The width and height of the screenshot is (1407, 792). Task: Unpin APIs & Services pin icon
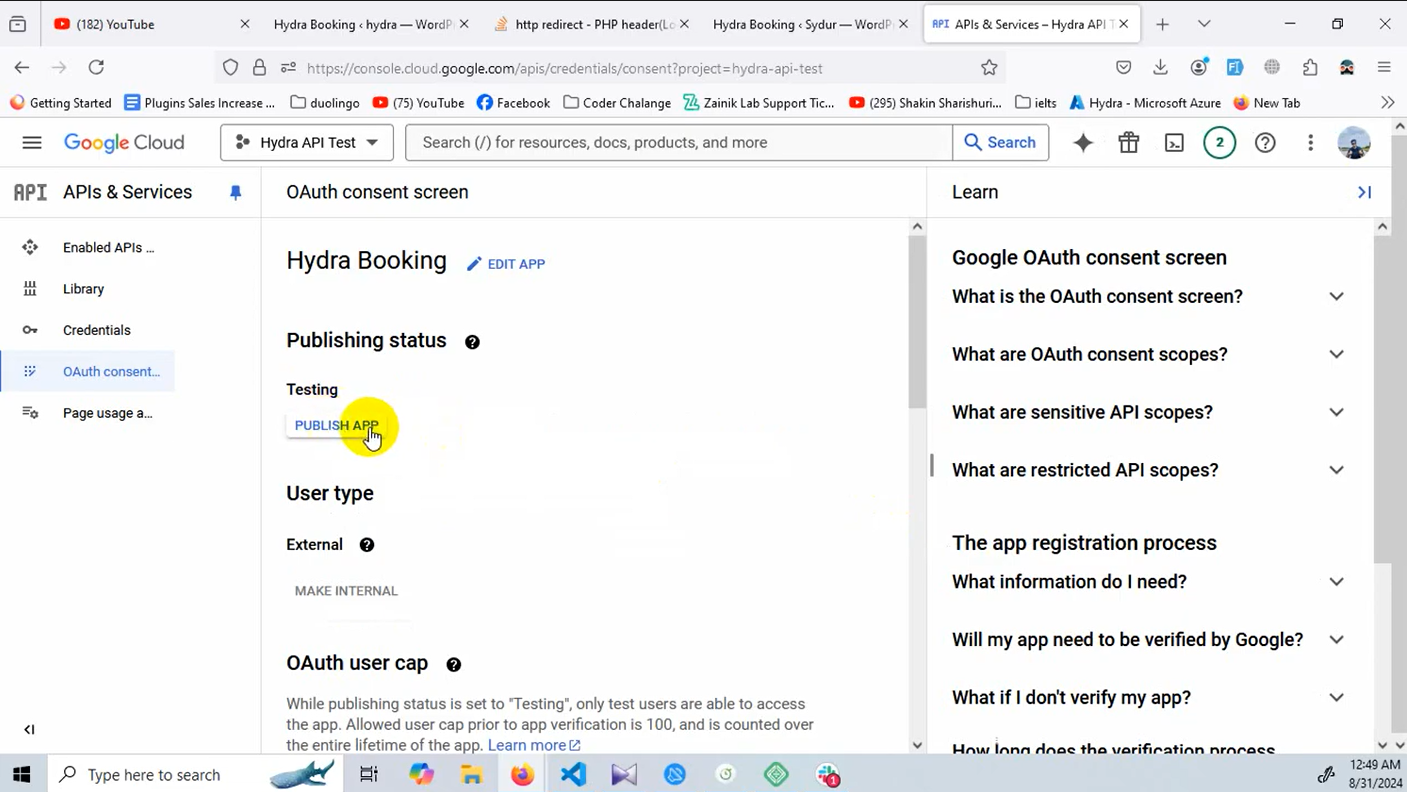tap(235, 192)
